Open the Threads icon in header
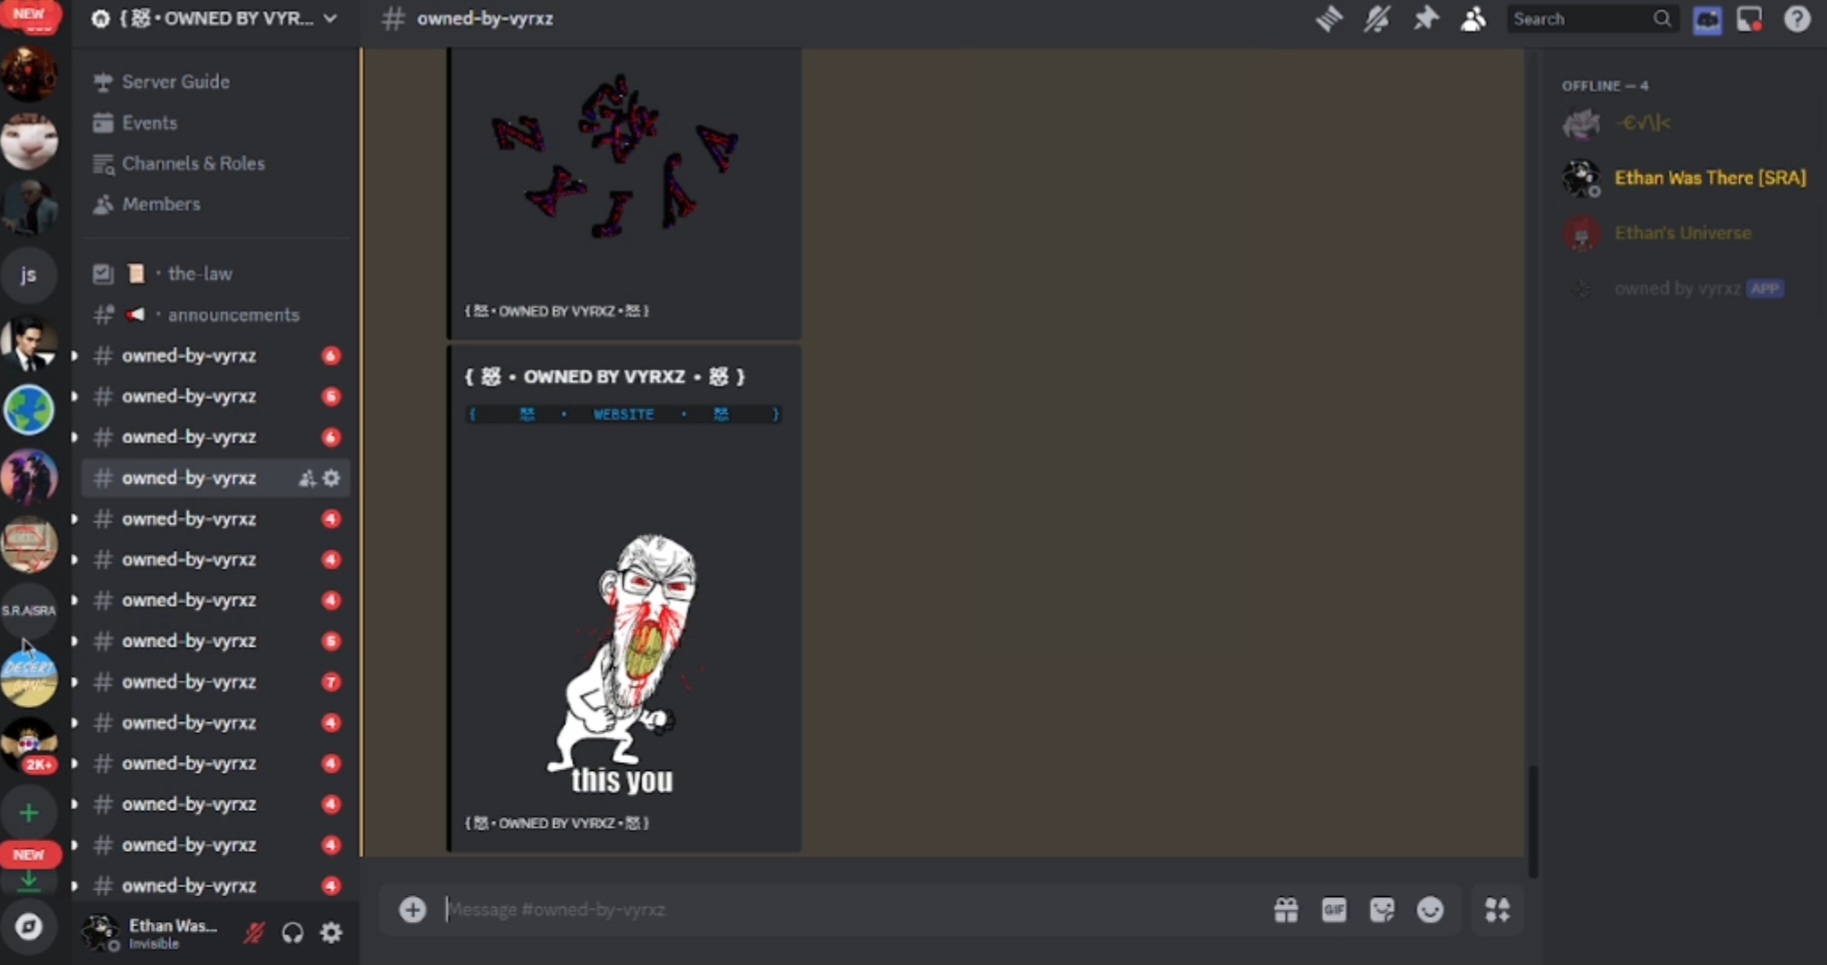Viewport: 1827px width, 965px height. coord(1328,19)
